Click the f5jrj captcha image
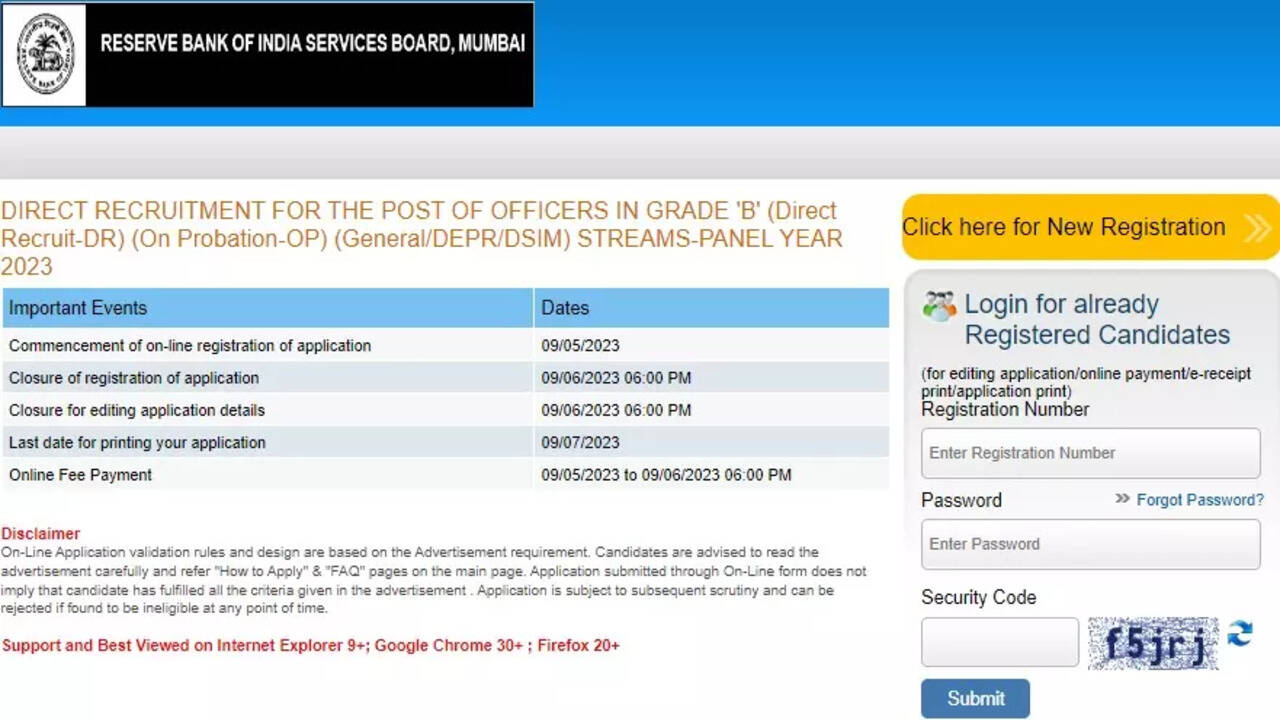Viewport: 1280px width, 720px height. click(1153, 643)
